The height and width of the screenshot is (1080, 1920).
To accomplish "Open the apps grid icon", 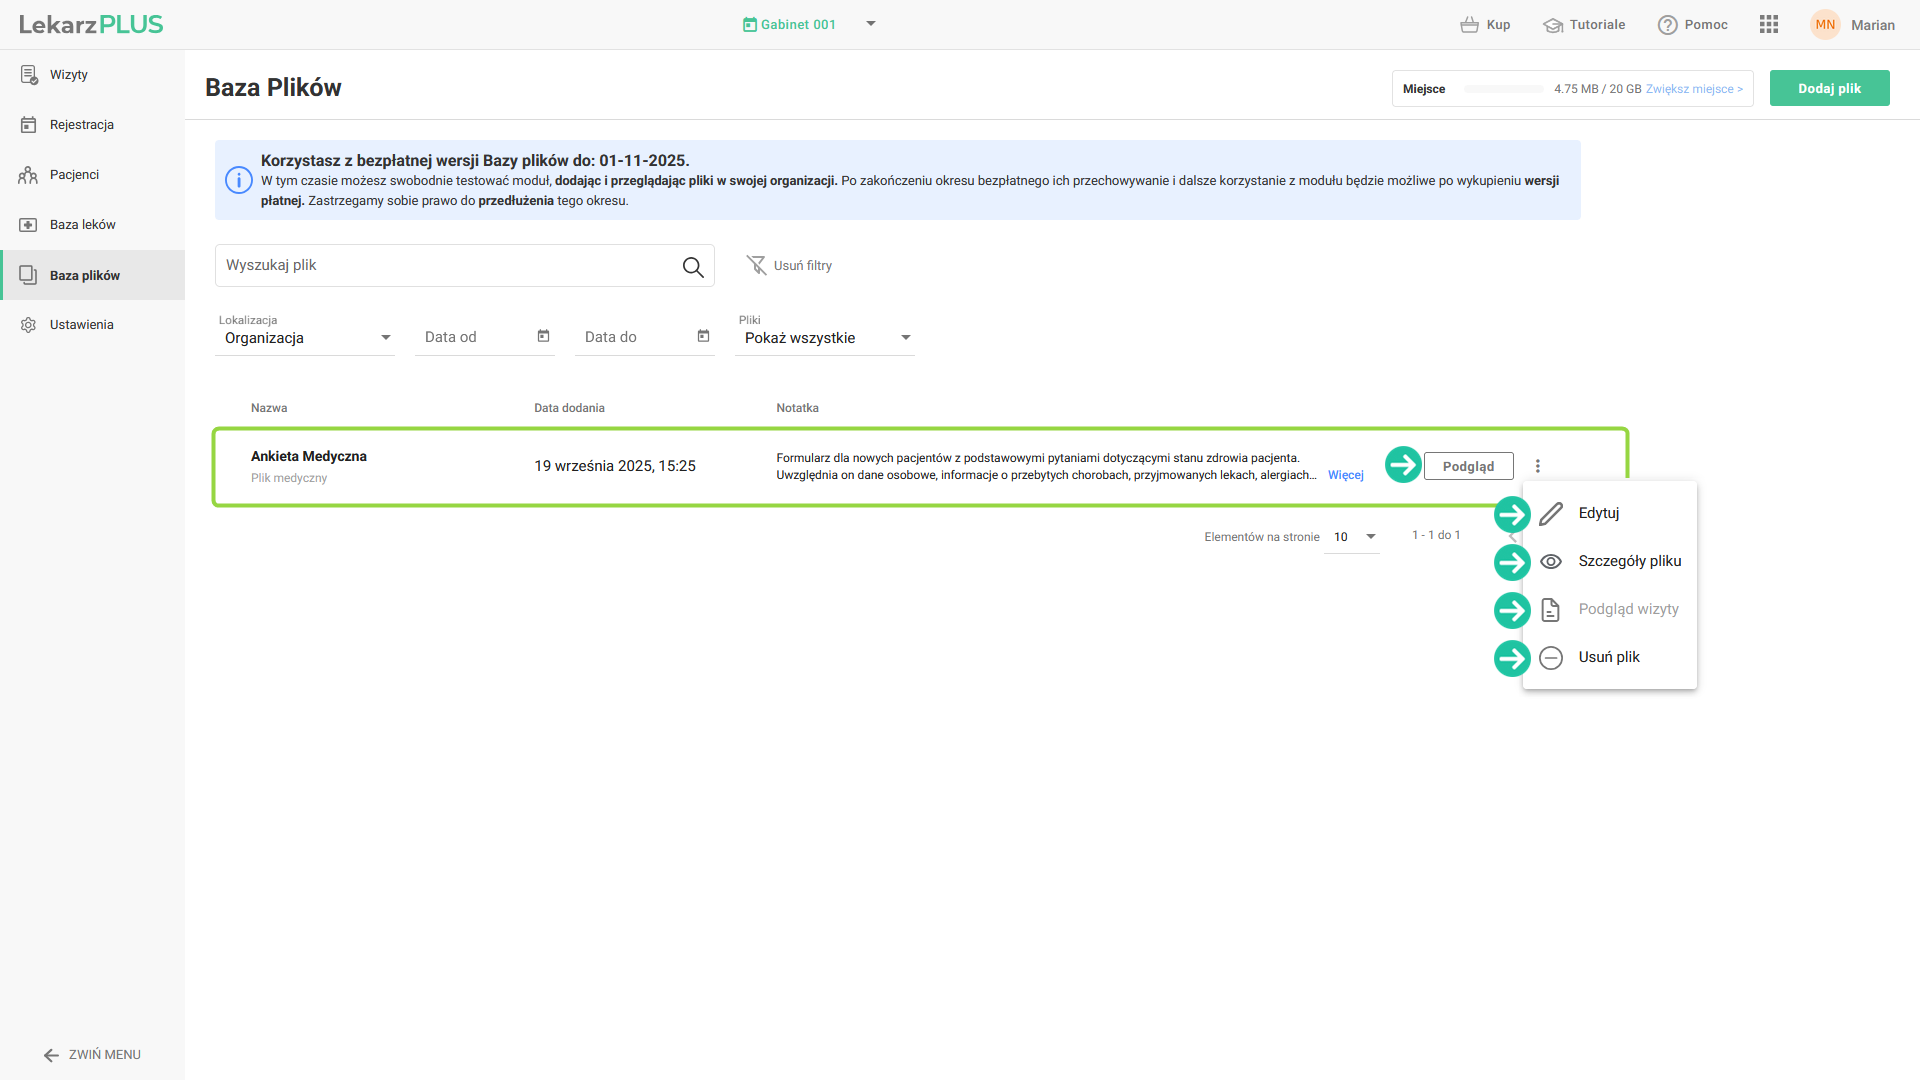I will pyautogui.click(x=1768, y=24).
